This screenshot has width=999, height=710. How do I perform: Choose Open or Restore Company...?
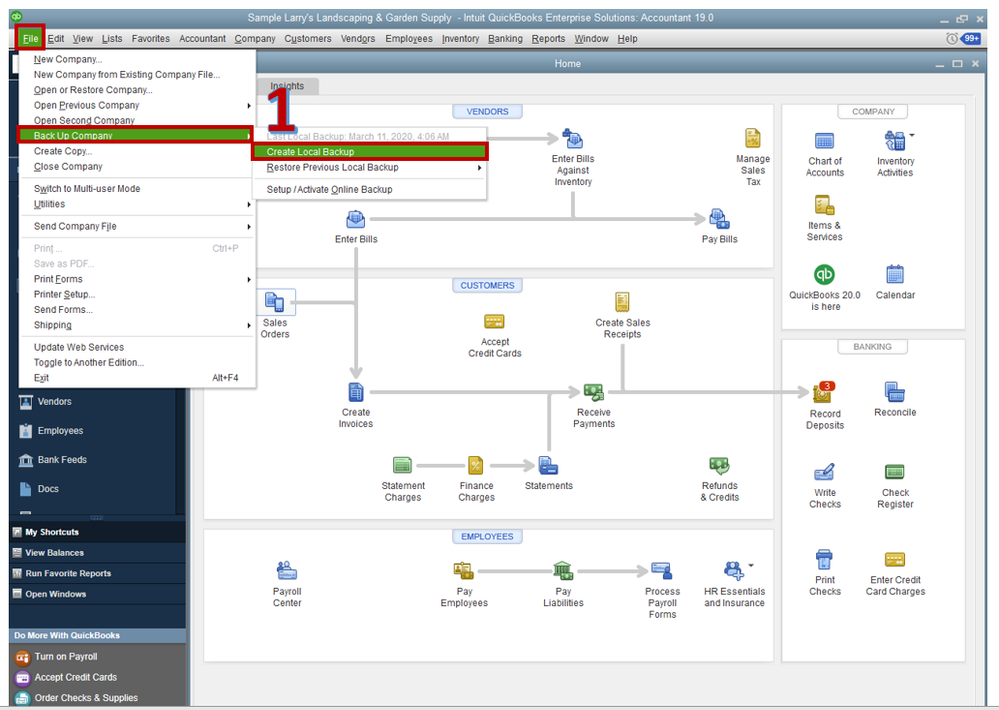click(x=137, y=90)
